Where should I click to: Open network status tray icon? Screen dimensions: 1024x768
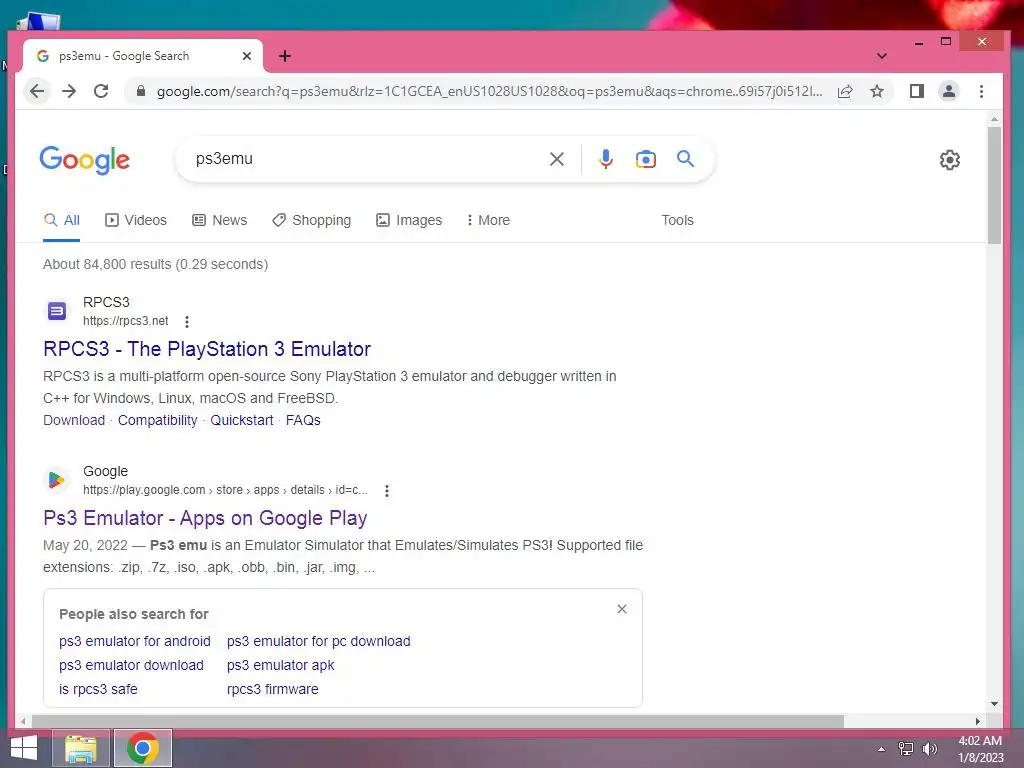click(x=905, y=749)
